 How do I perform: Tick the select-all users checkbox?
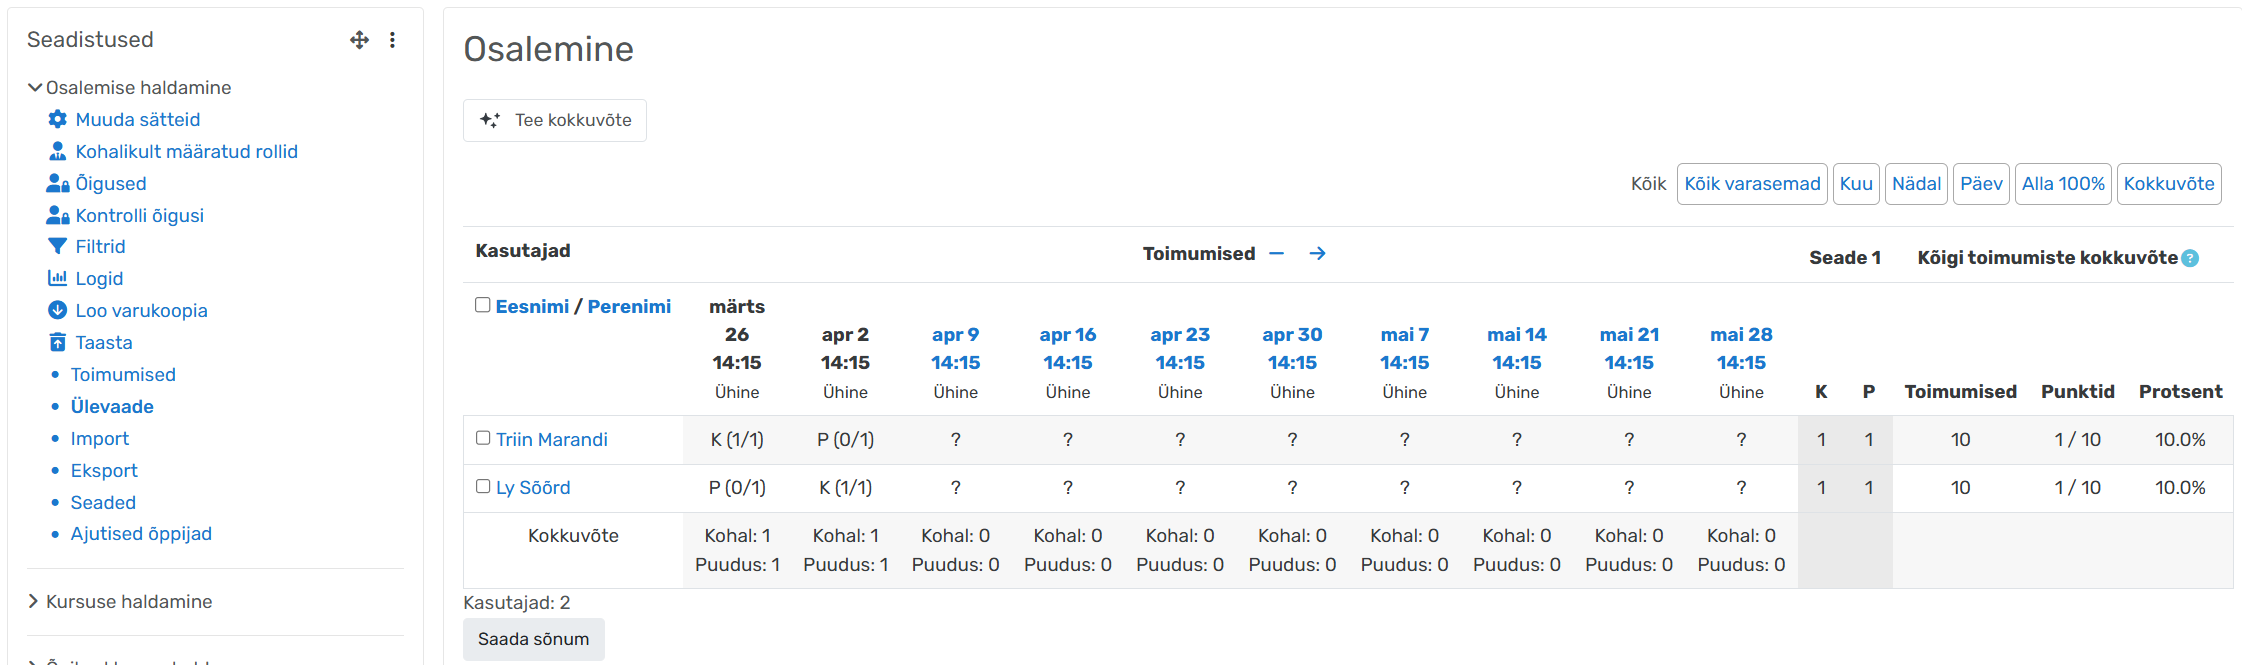point(483,305)
